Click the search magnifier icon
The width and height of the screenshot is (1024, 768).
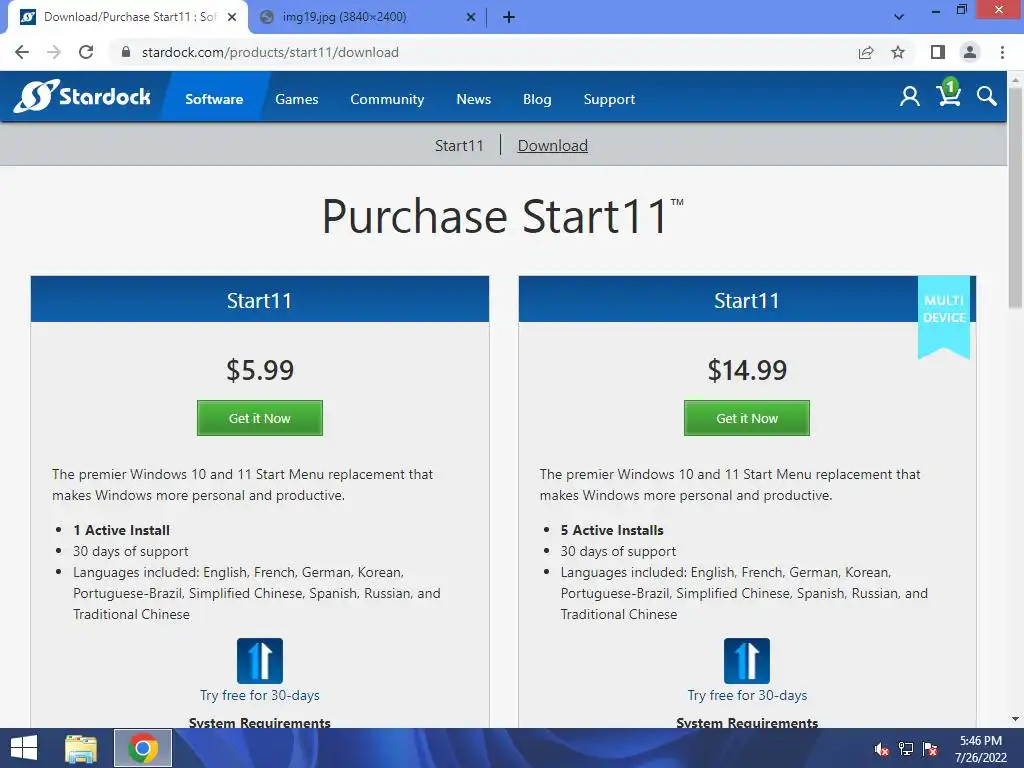click(987, 97)
